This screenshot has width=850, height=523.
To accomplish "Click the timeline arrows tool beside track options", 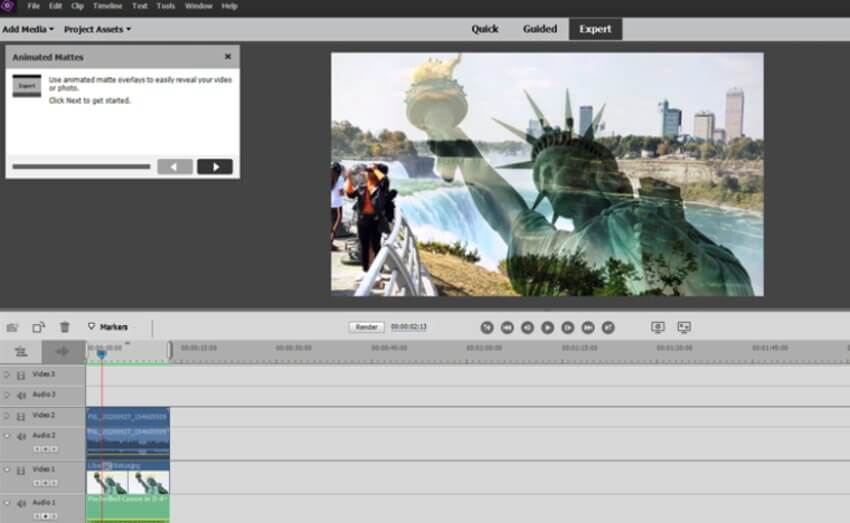I will pos(63,351).
